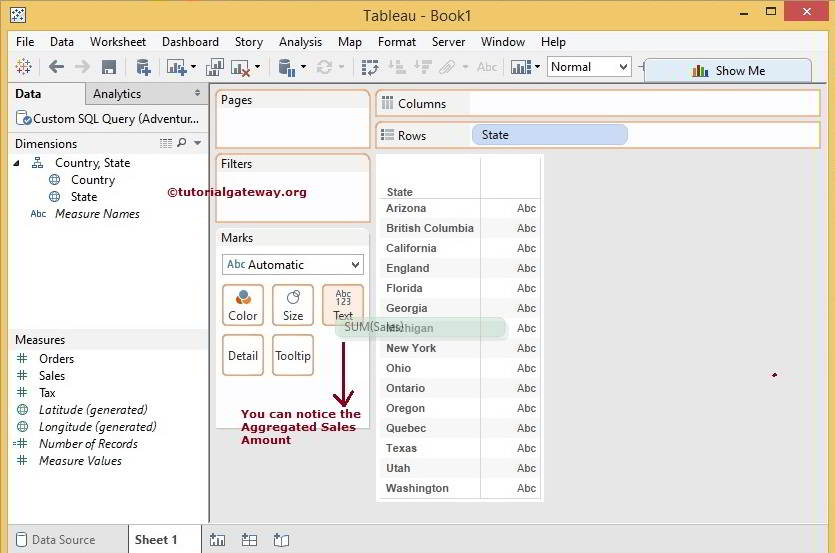Select the State pill on Rows shelf
This screenshot has height=553, width=835.
point(549,135)
